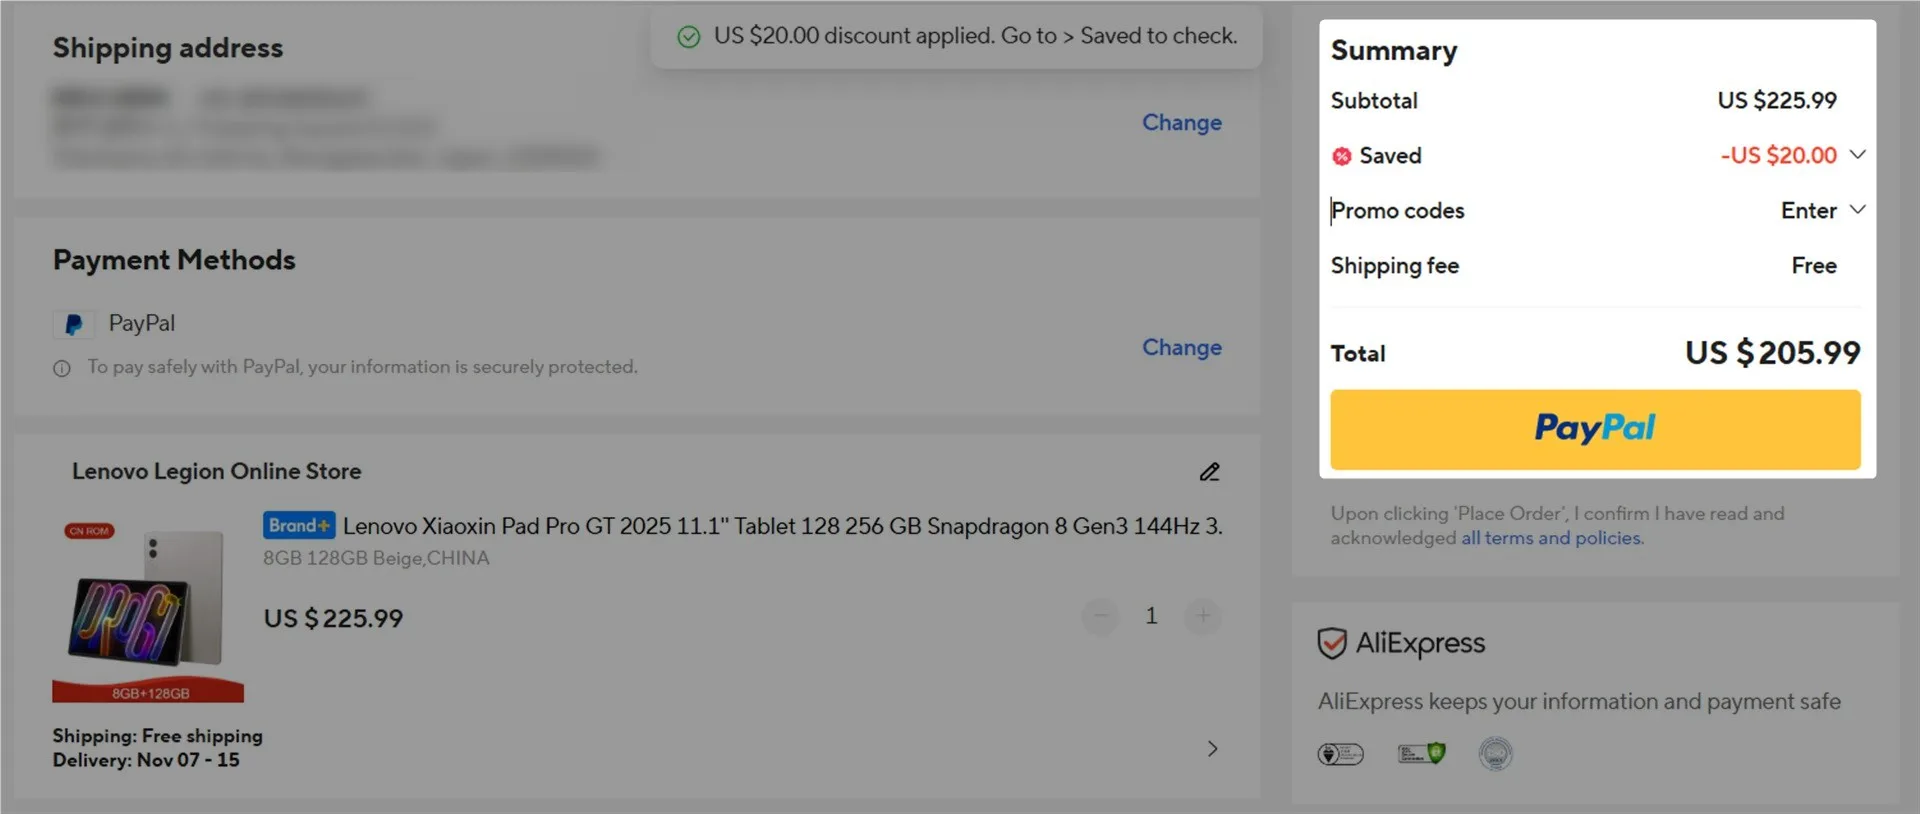Click the red Saved discount icon
1920x814 pixels.
(x=1342, y=156)
